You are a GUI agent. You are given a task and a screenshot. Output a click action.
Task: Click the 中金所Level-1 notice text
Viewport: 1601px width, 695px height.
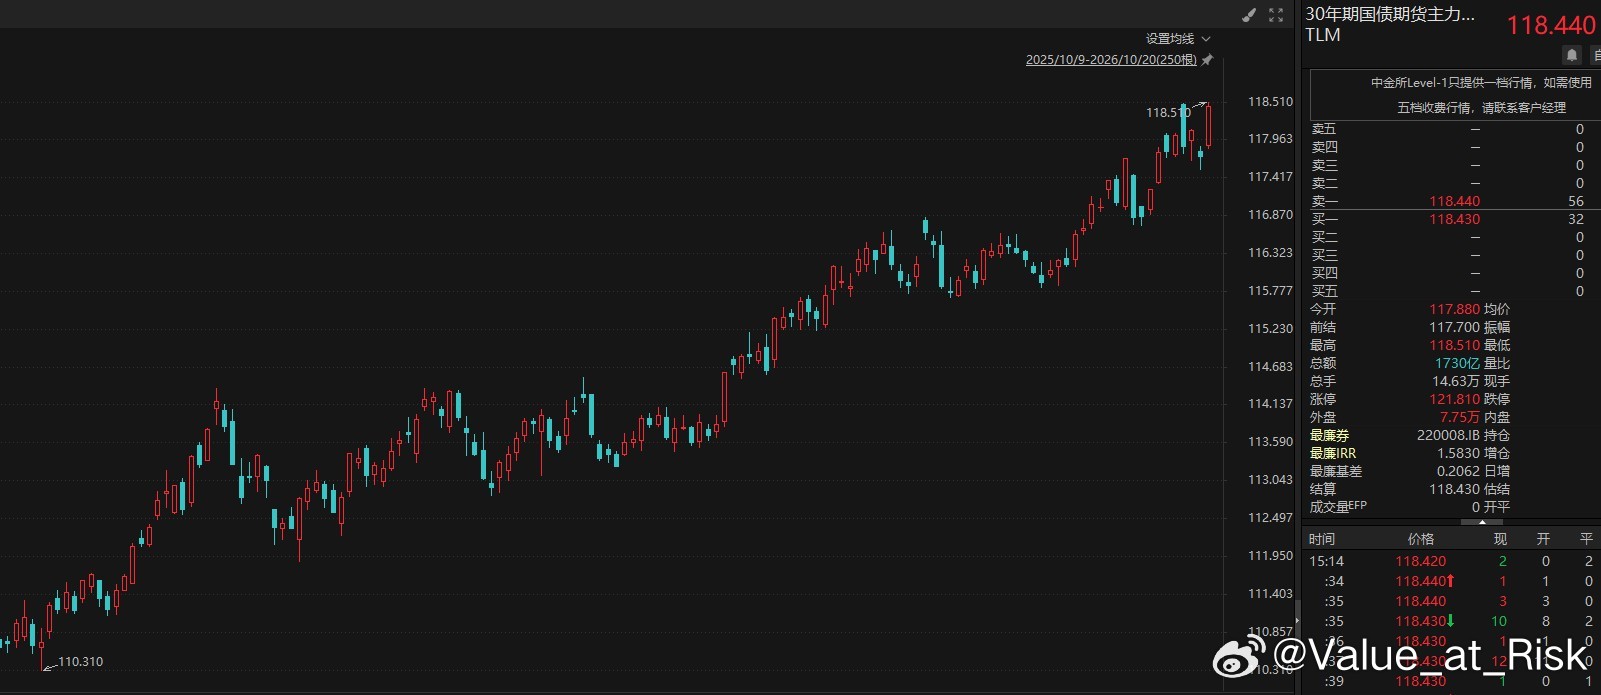(x=1481, y=95)
